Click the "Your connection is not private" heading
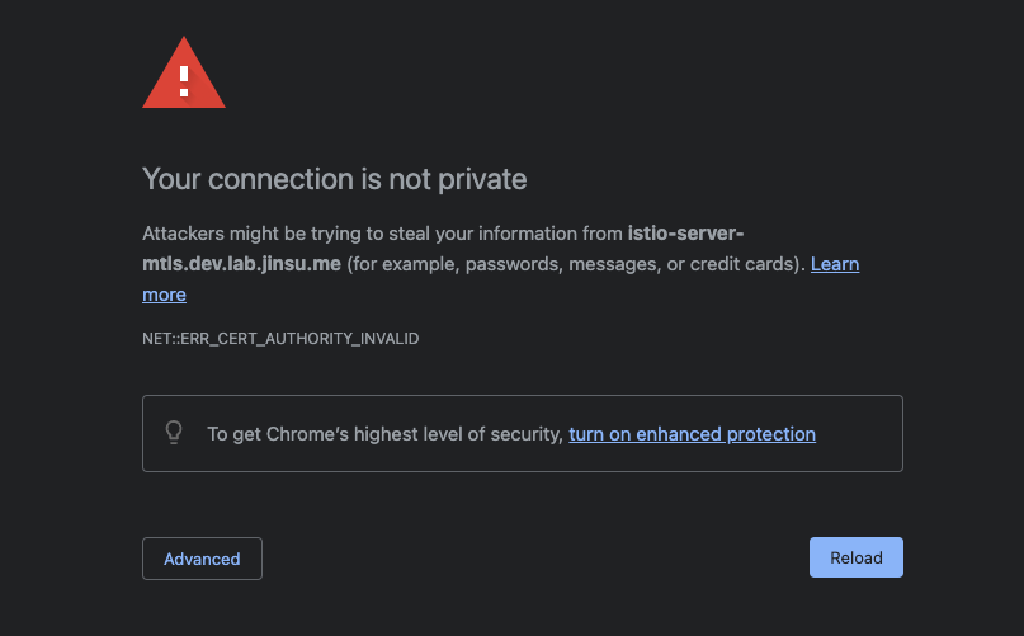Screen dimensions: 1024x636 click(x=334, y=179)
